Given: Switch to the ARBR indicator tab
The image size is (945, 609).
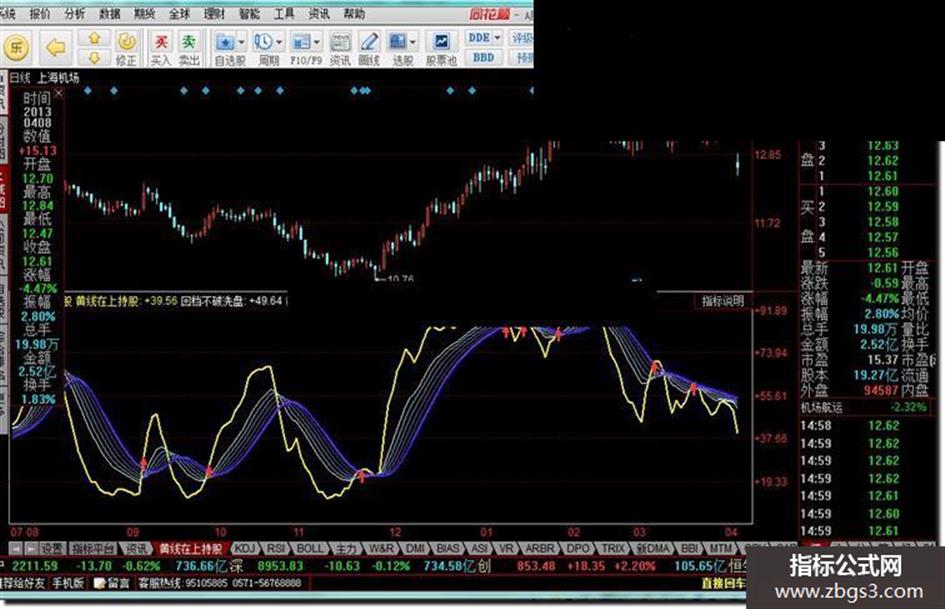Looking at the screenshot, I should pyautogui.click(x=539, y=548).
